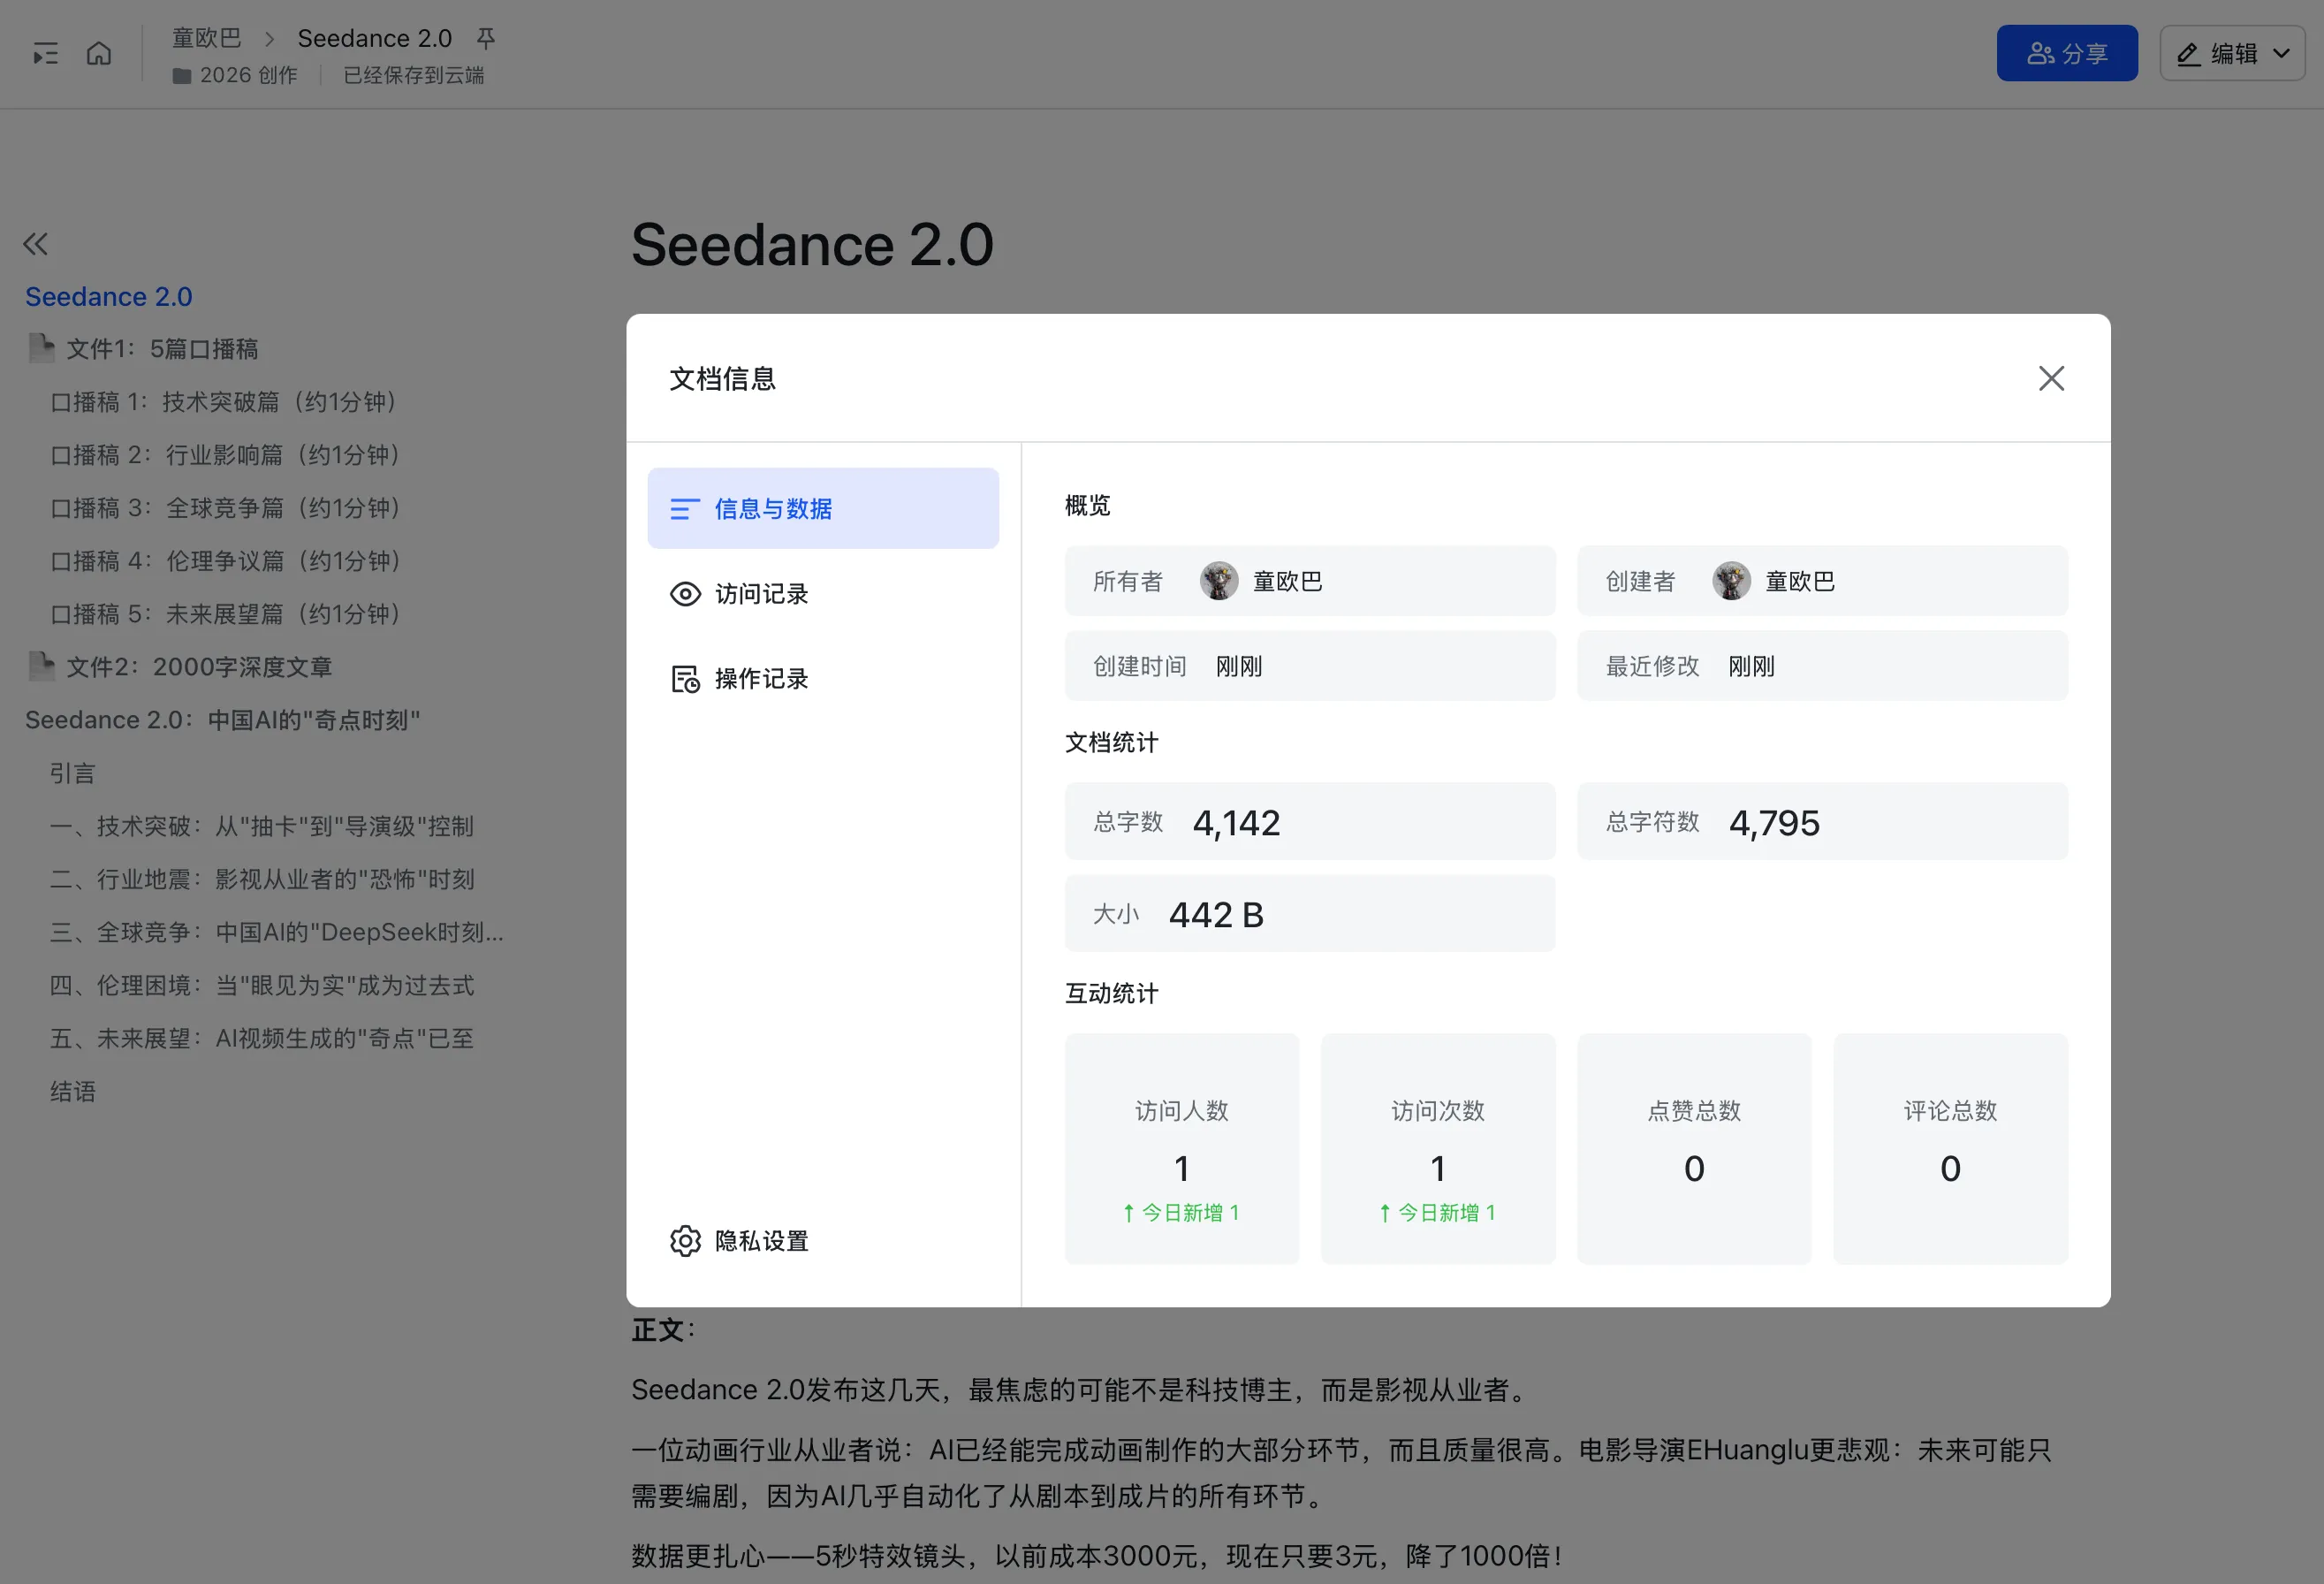Jump to 结语 in outline
Image resolution: width=2324 pixels, height=1584 pixels.
click(x=73, y=1091)
